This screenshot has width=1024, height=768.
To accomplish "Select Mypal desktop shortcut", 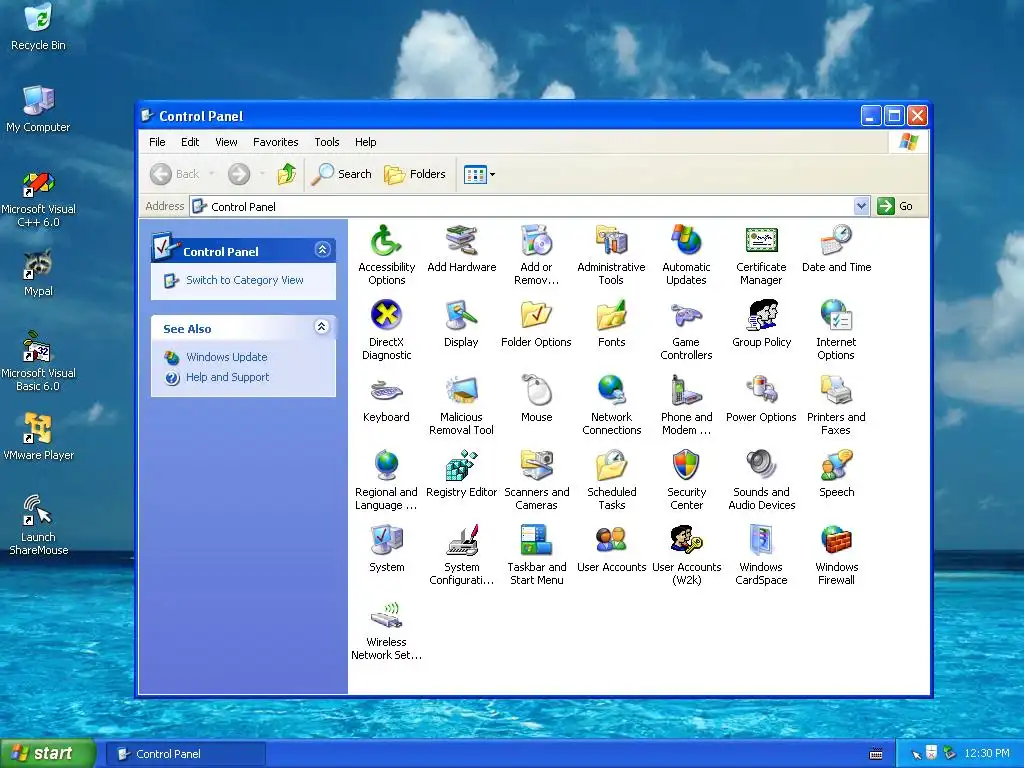I will (x=38, y=273).
